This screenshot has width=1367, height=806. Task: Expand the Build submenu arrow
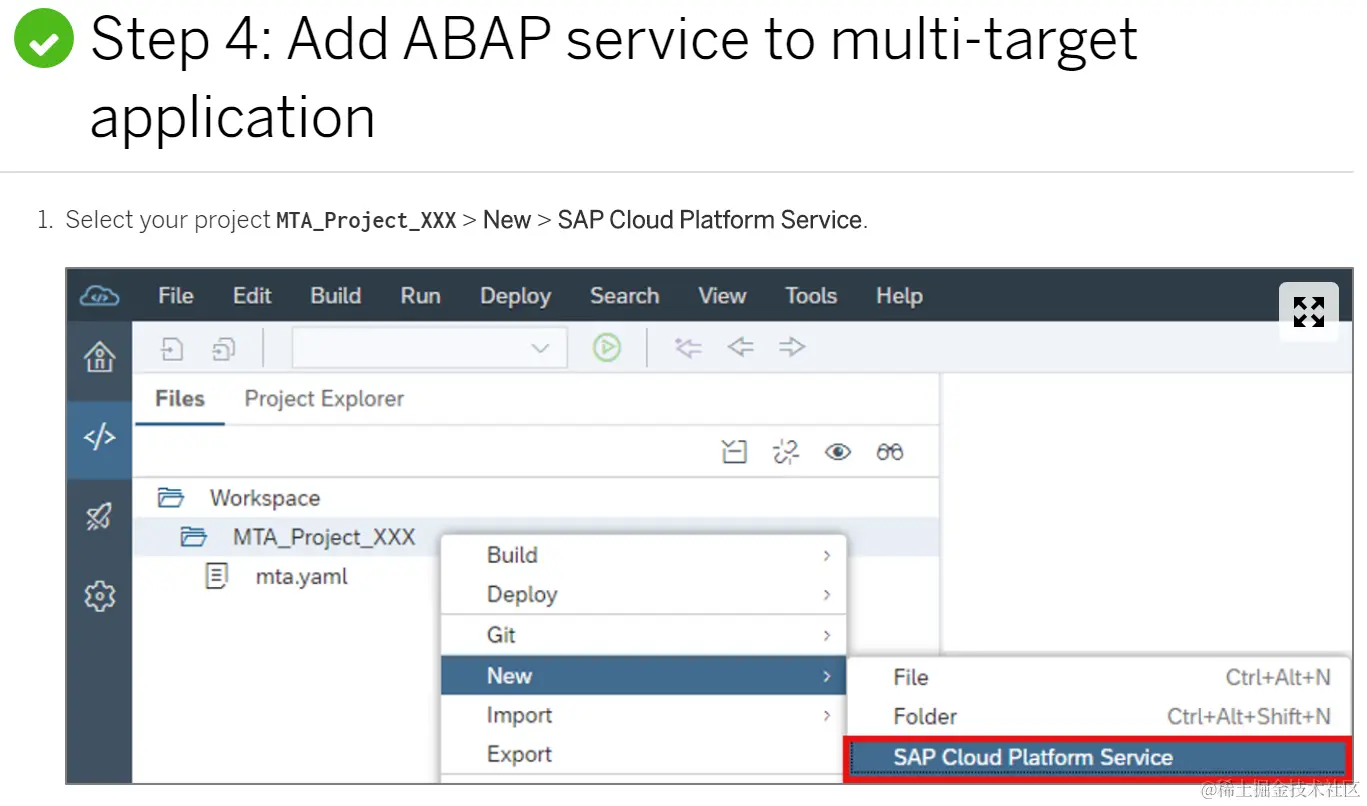pyautogui.click(x=826, y=555)
